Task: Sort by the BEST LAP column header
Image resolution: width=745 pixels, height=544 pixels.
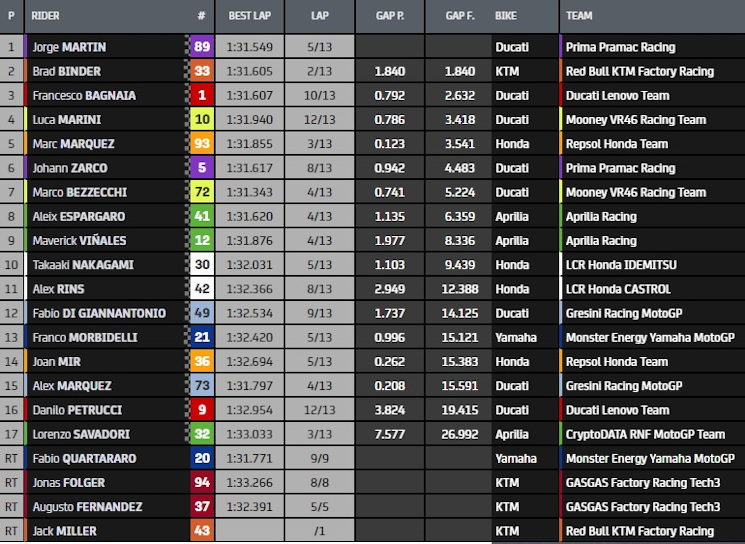Action: point(249,16)
